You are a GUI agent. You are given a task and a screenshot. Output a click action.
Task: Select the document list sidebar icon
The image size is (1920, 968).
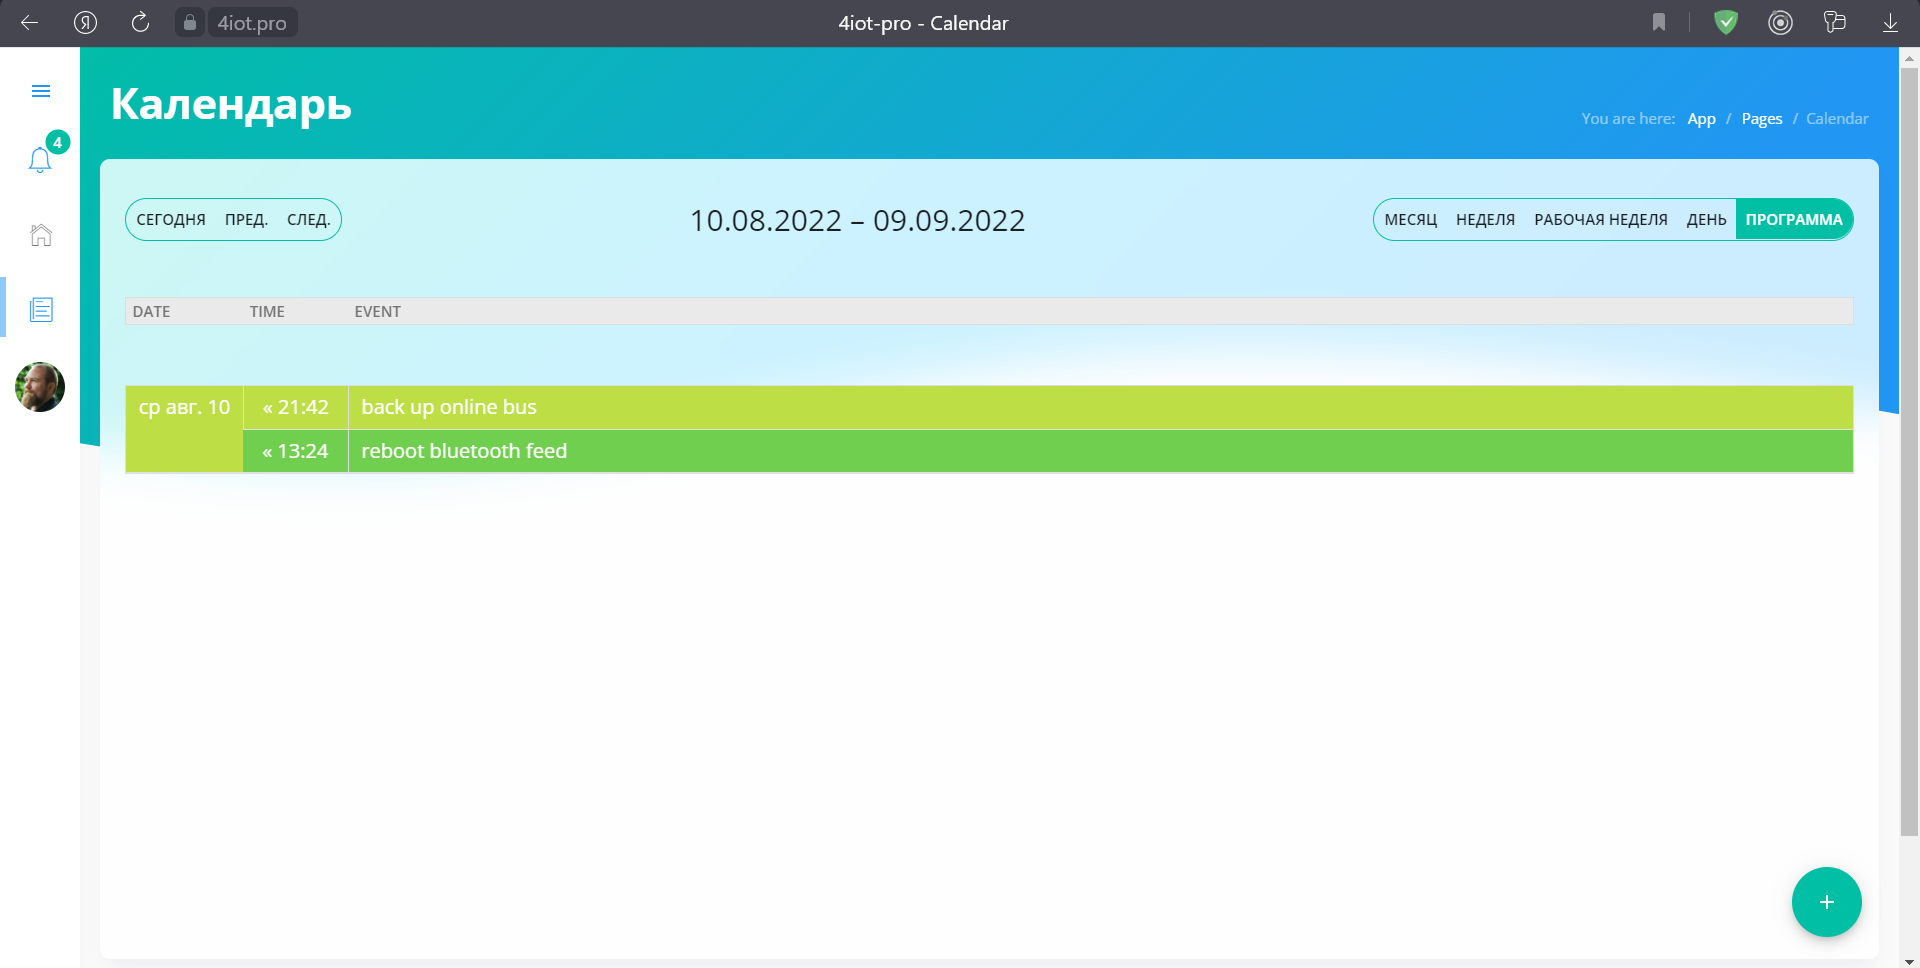[x=41, y=309]
